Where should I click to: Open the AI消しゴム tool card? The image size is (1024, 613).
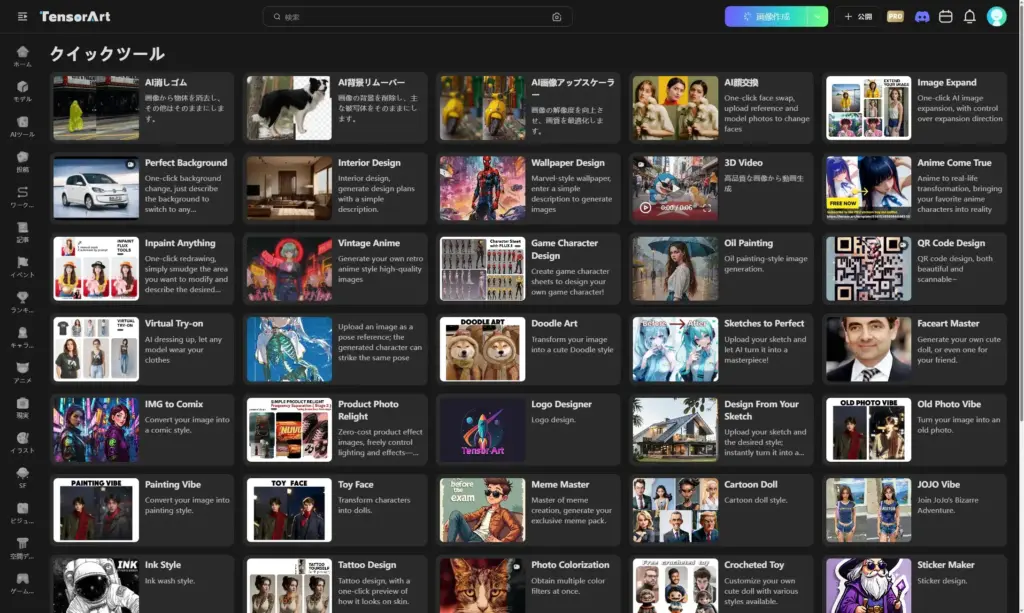pyautogui.click(x=142, y=108)
